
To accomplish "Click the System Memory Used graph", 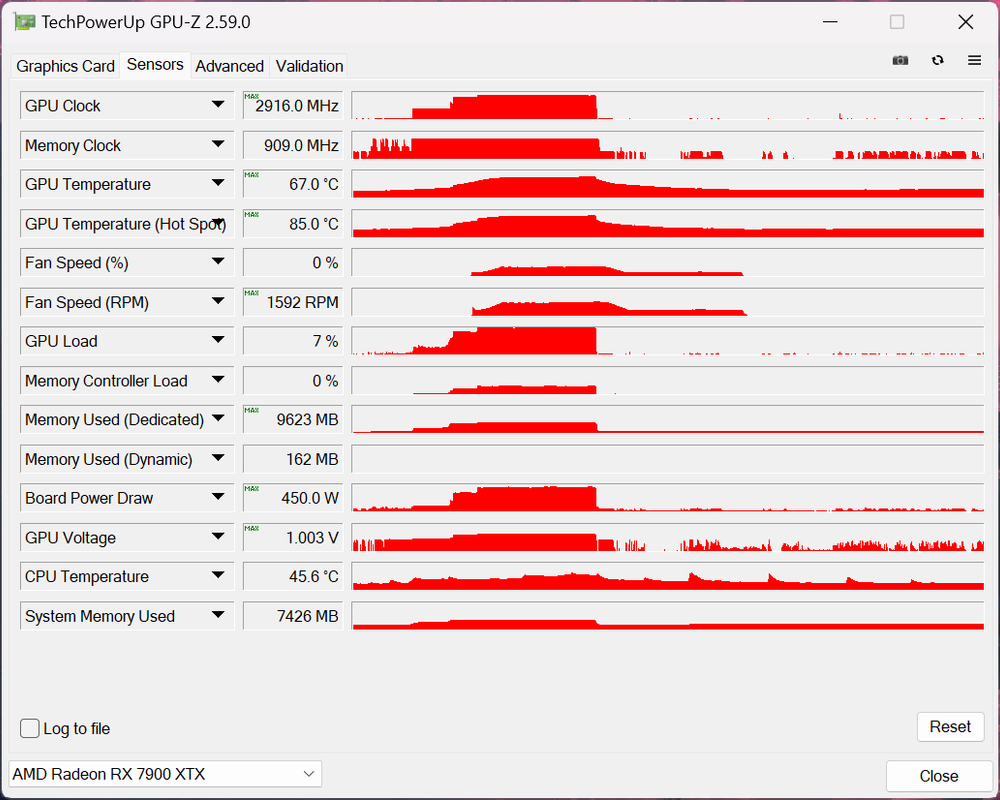I will 668,616.
